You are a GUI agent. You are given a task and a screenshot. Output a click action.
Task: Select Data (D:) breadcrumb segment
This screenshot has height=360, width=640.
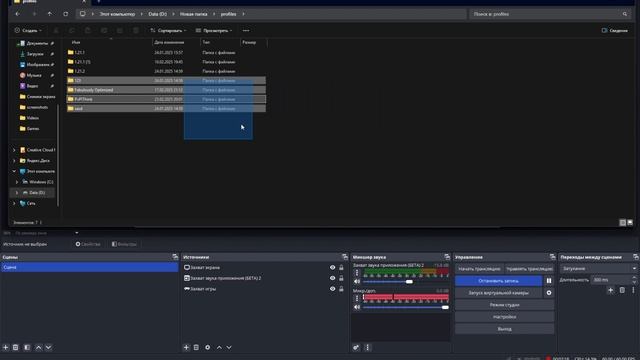[x=158, y=14]
